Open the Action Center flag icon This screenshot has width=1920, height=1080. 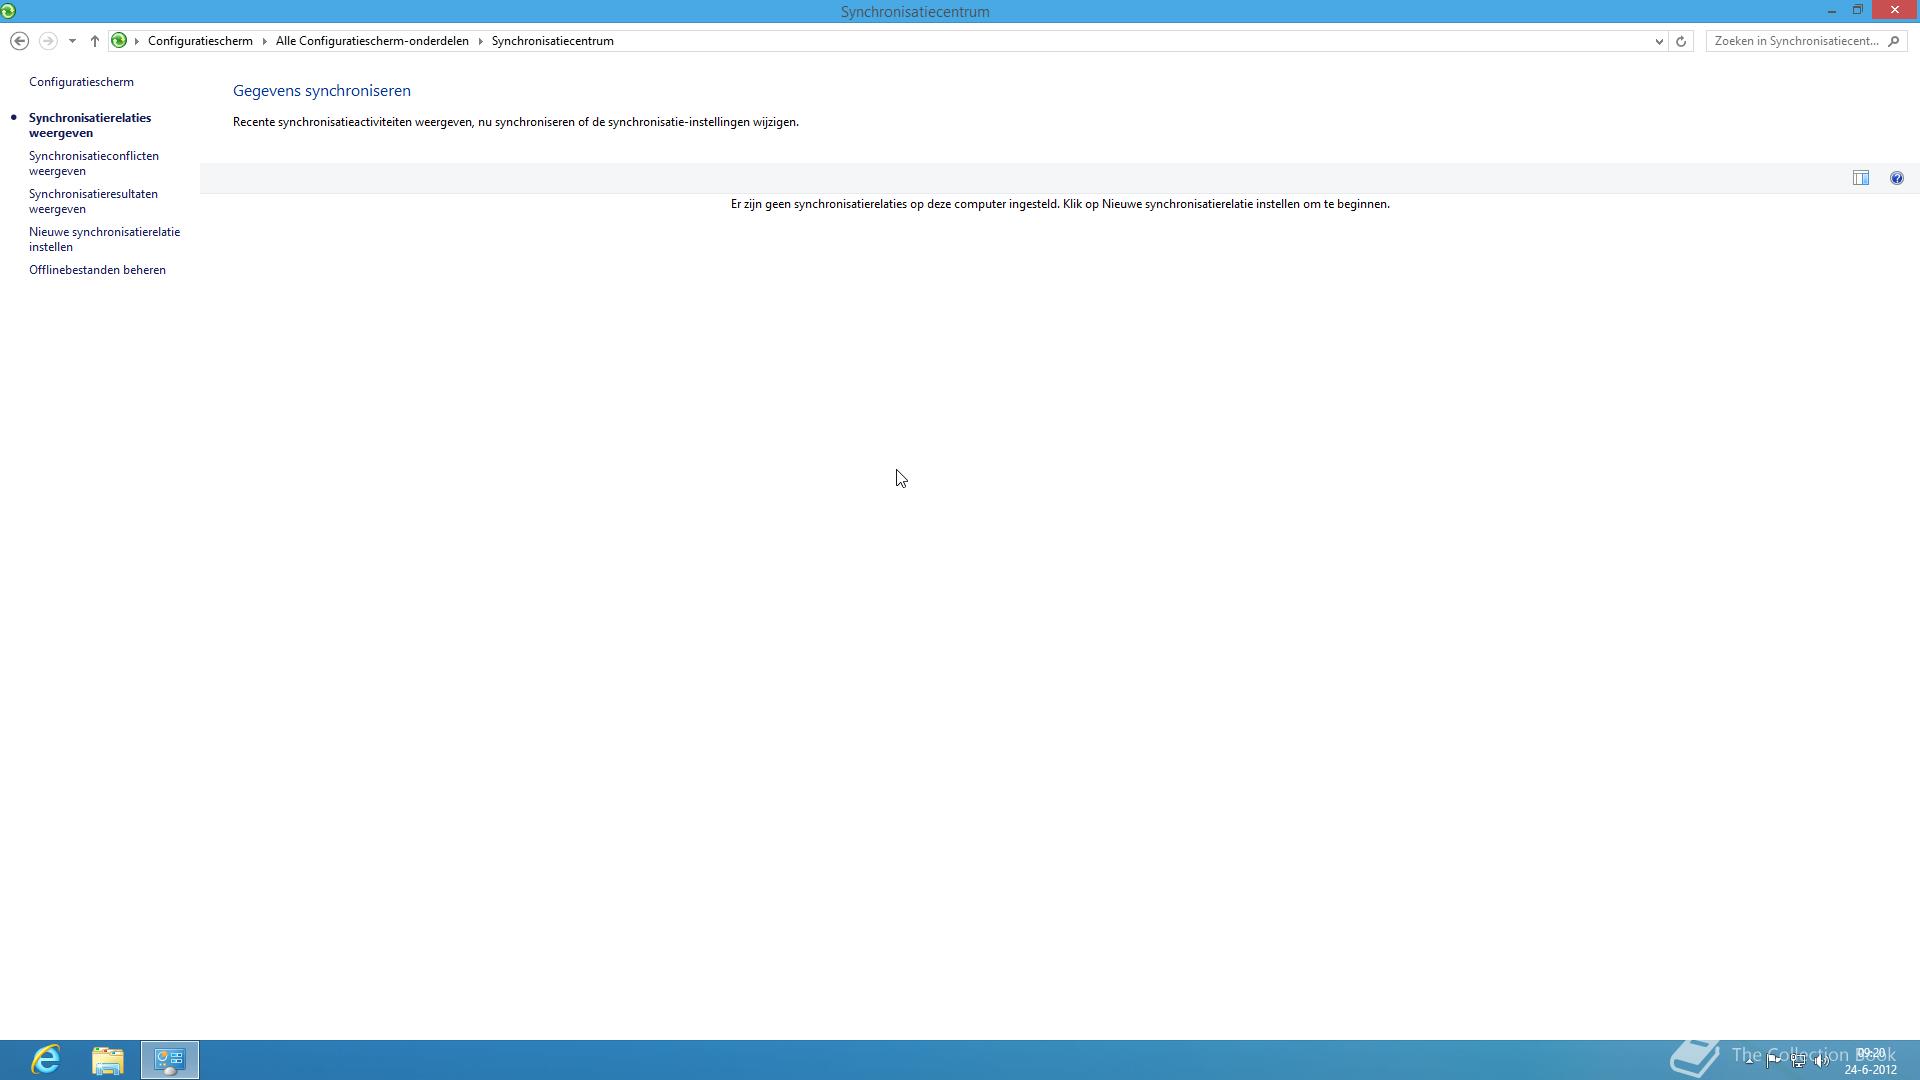tap(1773, 1061)
